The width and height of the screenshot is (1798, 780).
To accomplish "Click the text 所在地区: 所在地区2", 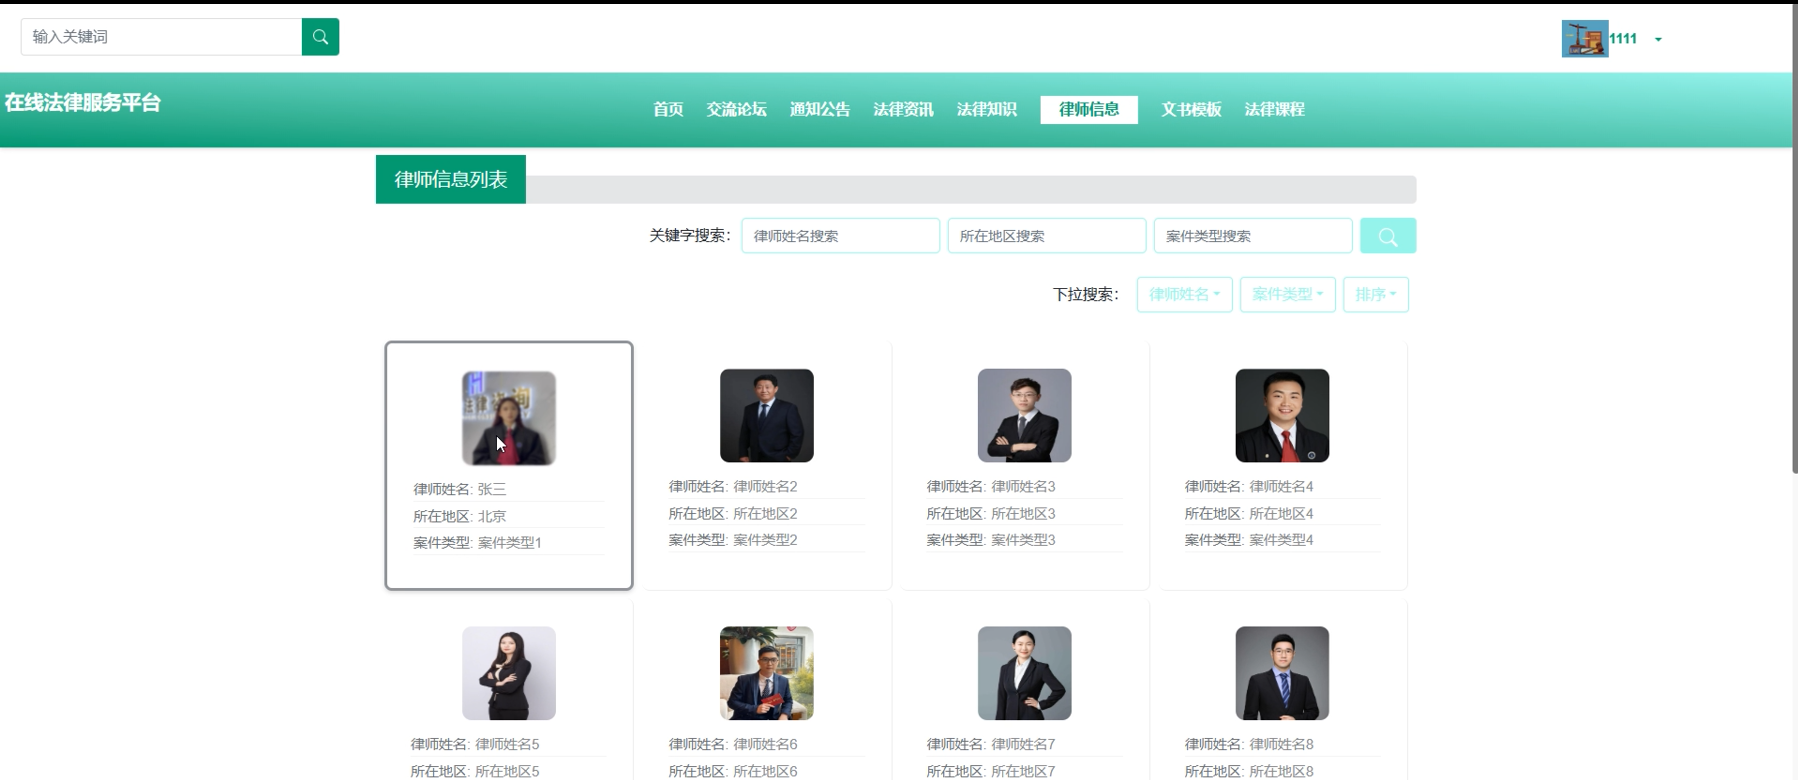I will click(x=733, y=513).
